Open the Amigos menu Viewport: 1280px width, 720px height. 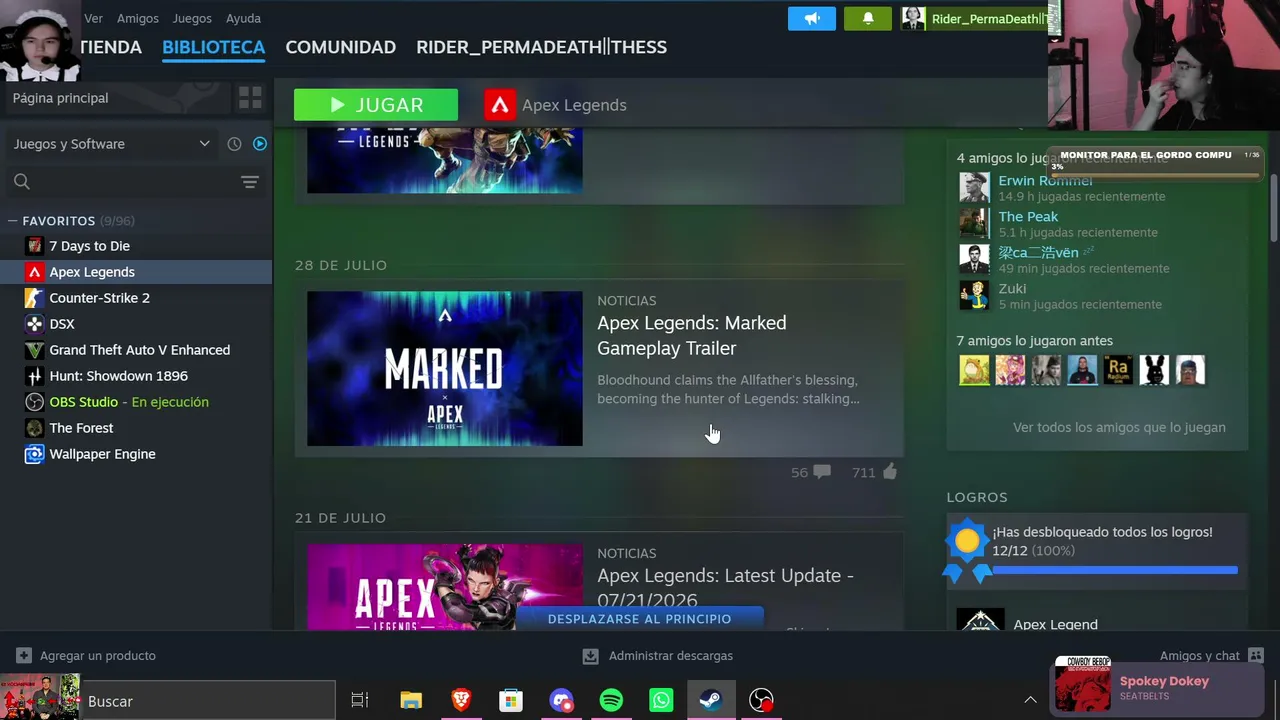tap(138, 18)
